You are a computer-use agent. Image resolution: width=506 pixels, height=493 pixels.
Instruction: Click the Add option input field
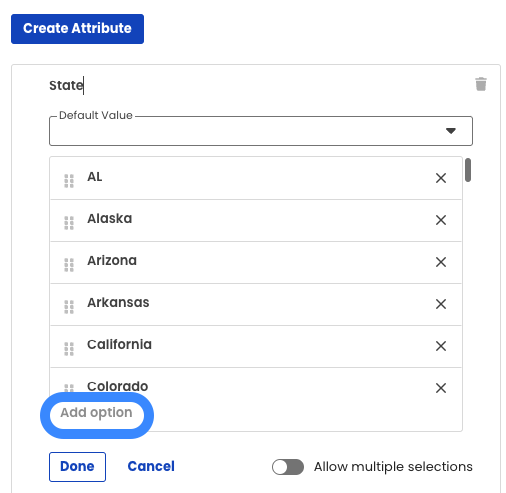97,413
